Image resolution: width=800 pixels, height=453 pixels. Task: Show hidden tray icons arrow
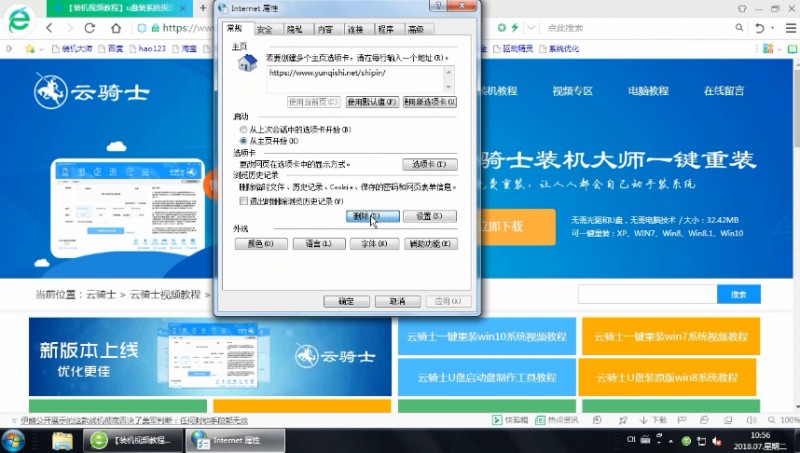click(x=670, y=441)
